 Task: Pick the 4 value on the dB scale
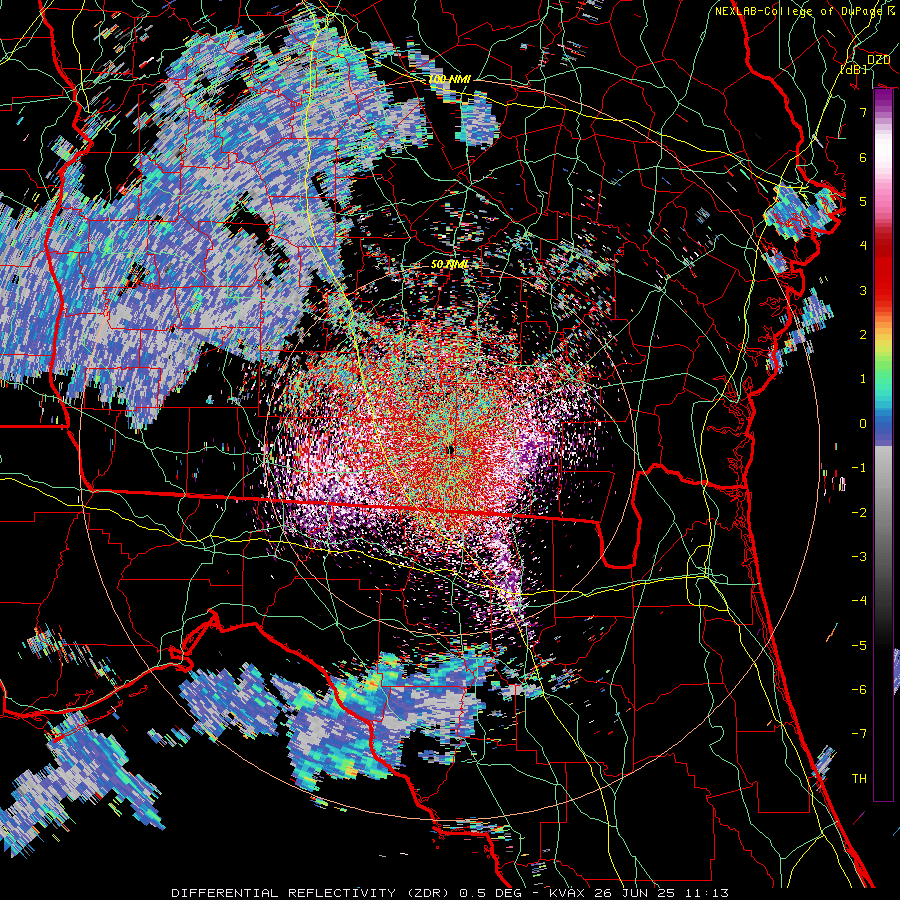[x=863, y=246]
